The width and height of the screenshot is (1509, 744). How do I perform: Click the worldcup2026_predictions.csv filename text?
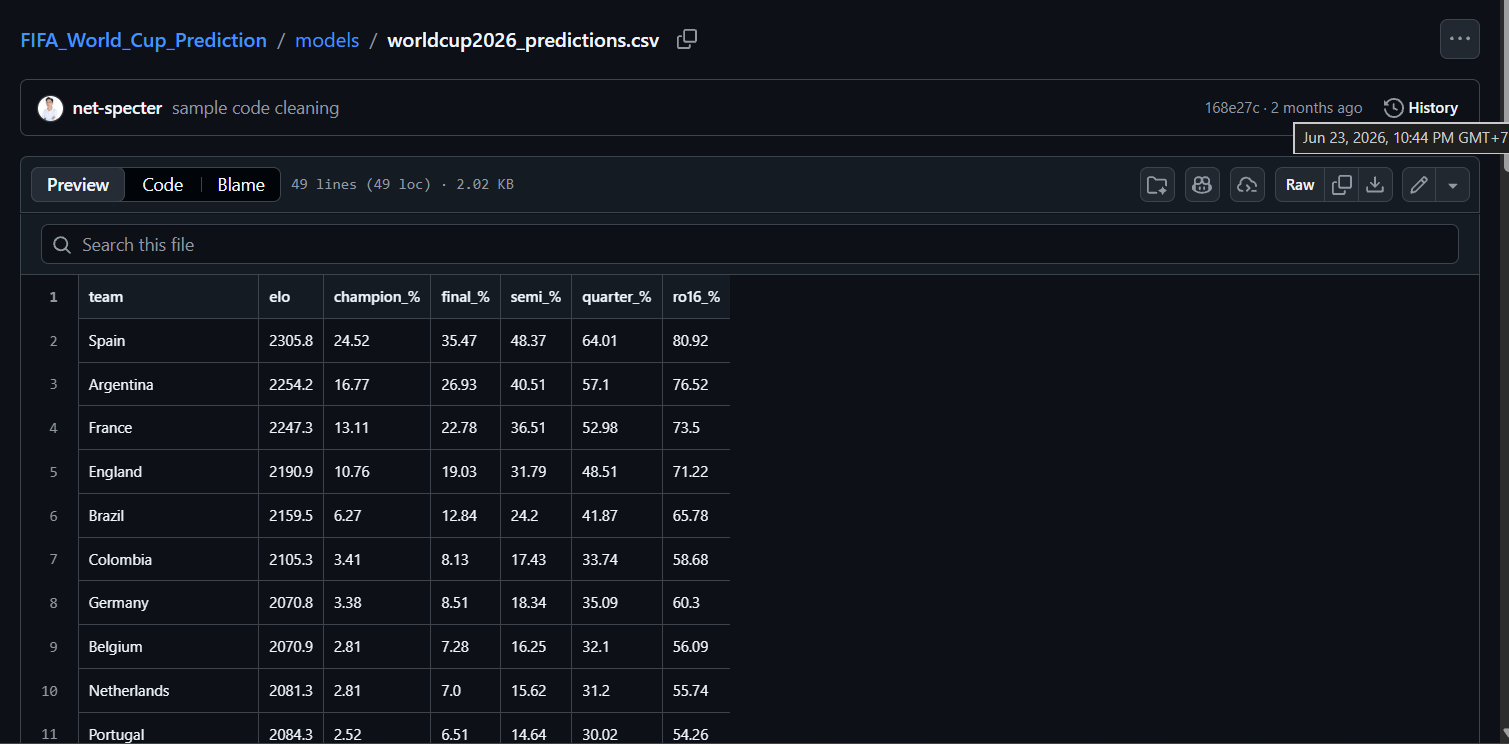tap(523, 40)
